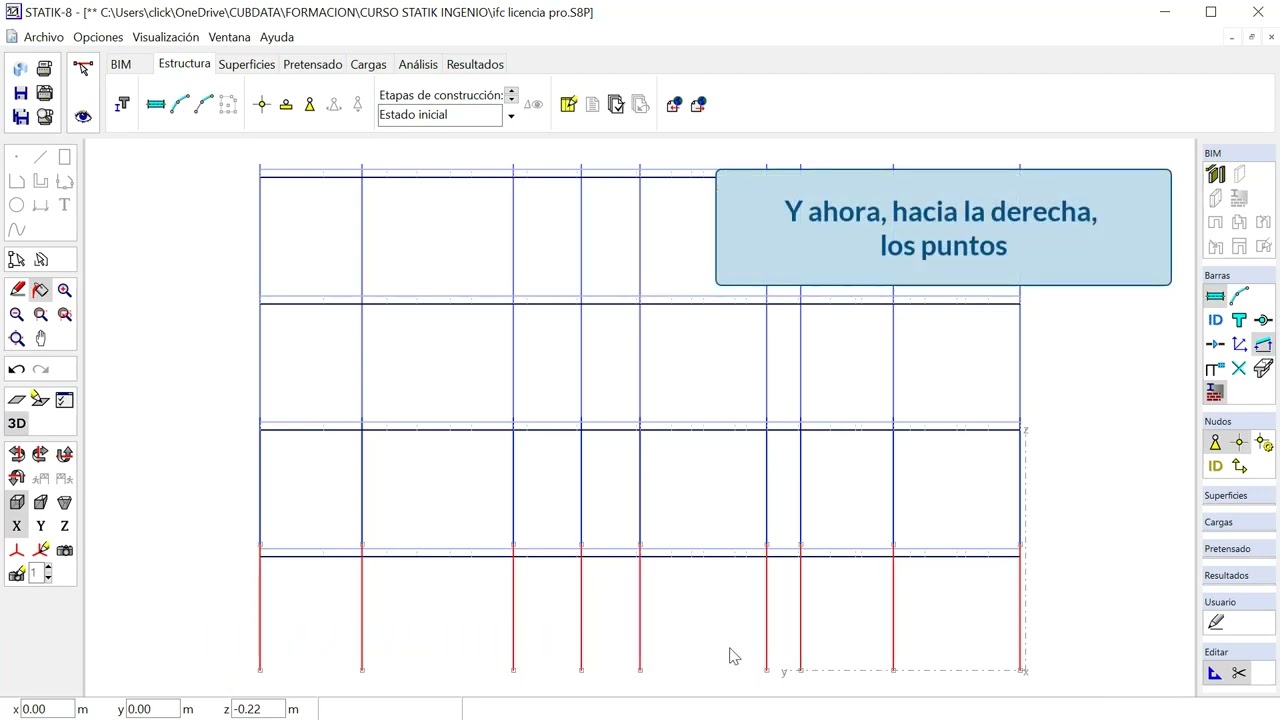This screenshot has width=1280, height=720.
Task: Click the new construction stage icon
Action: tap(569, 104)
